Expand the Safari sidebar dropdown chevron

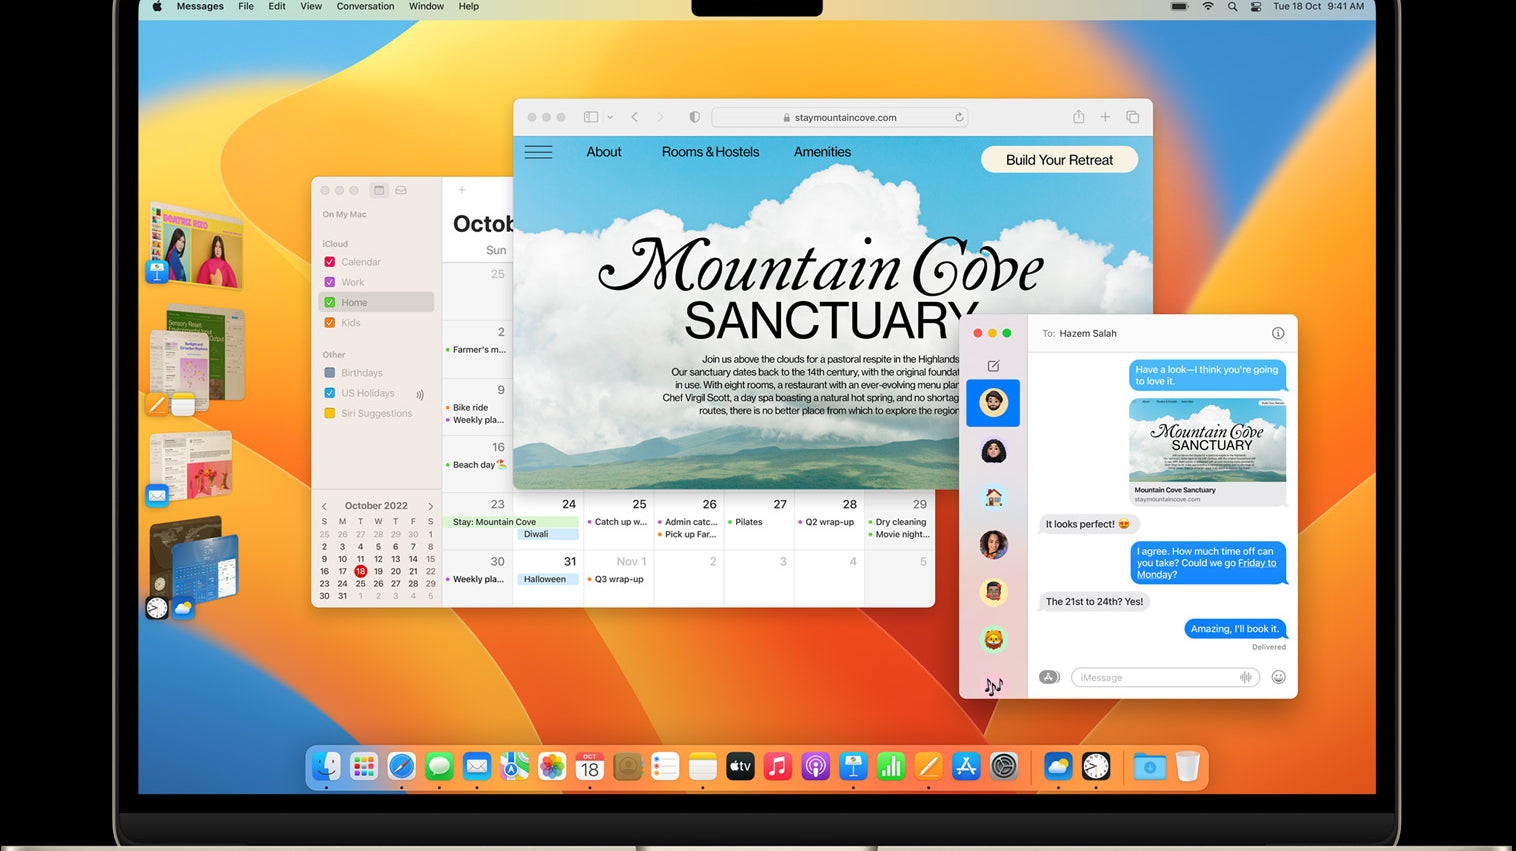click(610, 117)
